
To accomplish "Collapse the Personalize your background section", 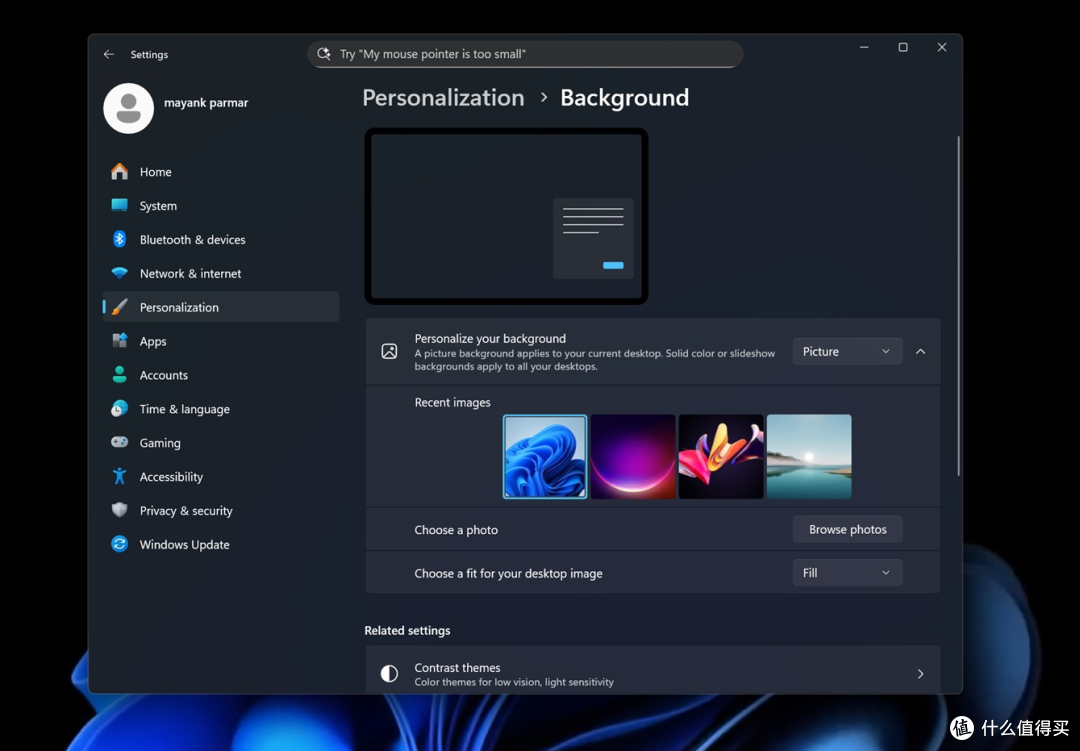I will (x=921, y=351).
